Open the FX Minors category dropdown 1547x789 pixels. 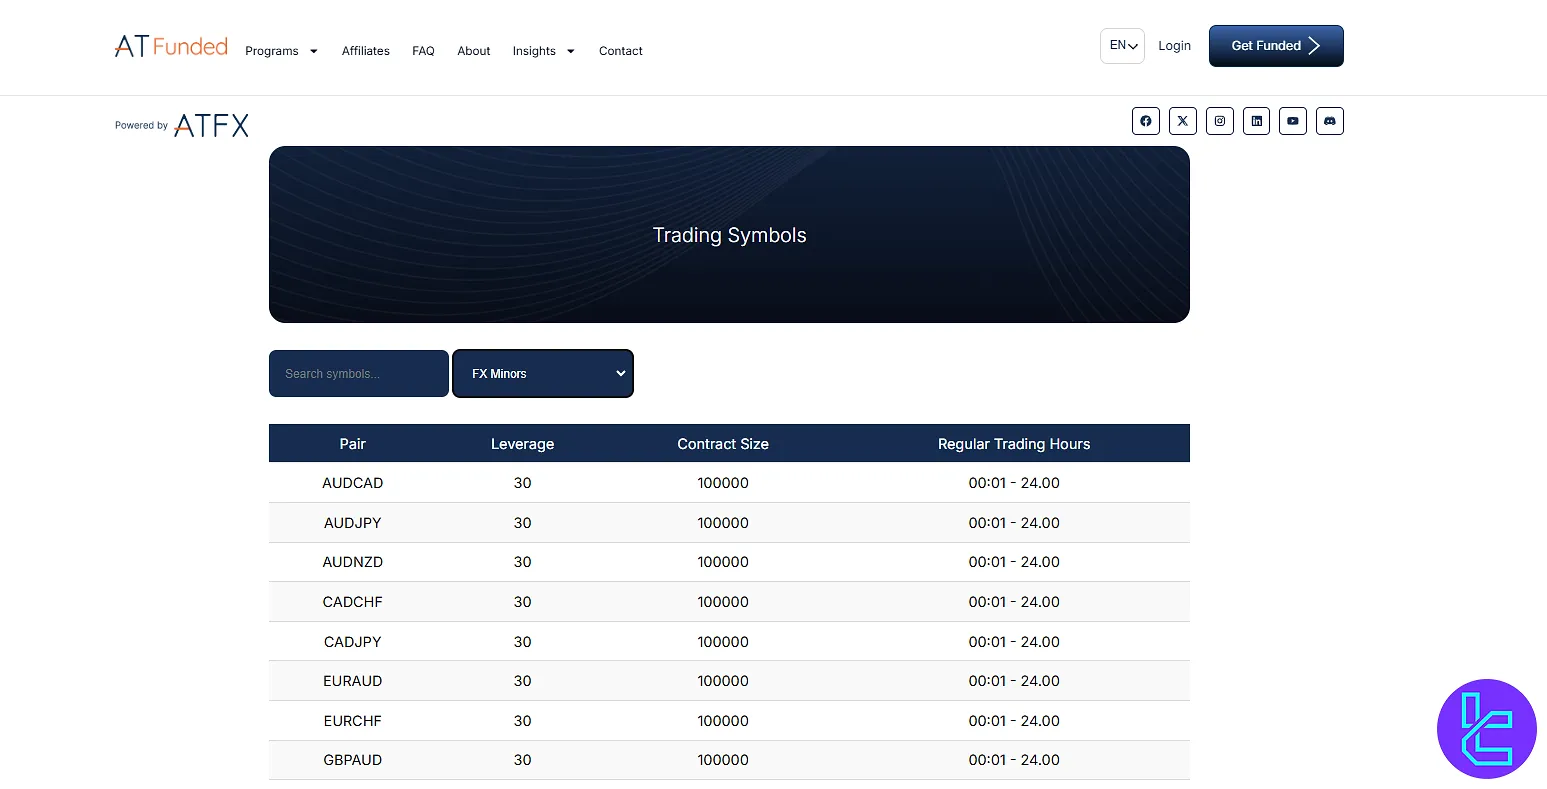(543, 373)
